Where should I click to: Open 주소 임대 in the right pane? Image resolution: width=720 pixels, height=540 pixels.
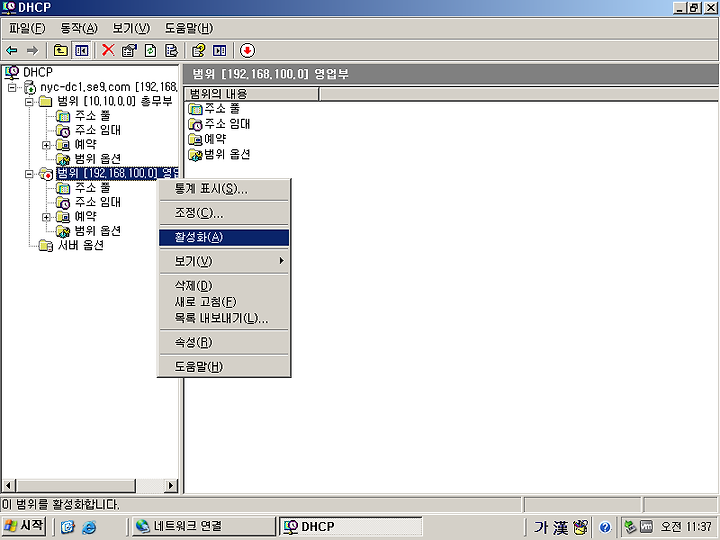click(x=219, y=124)
